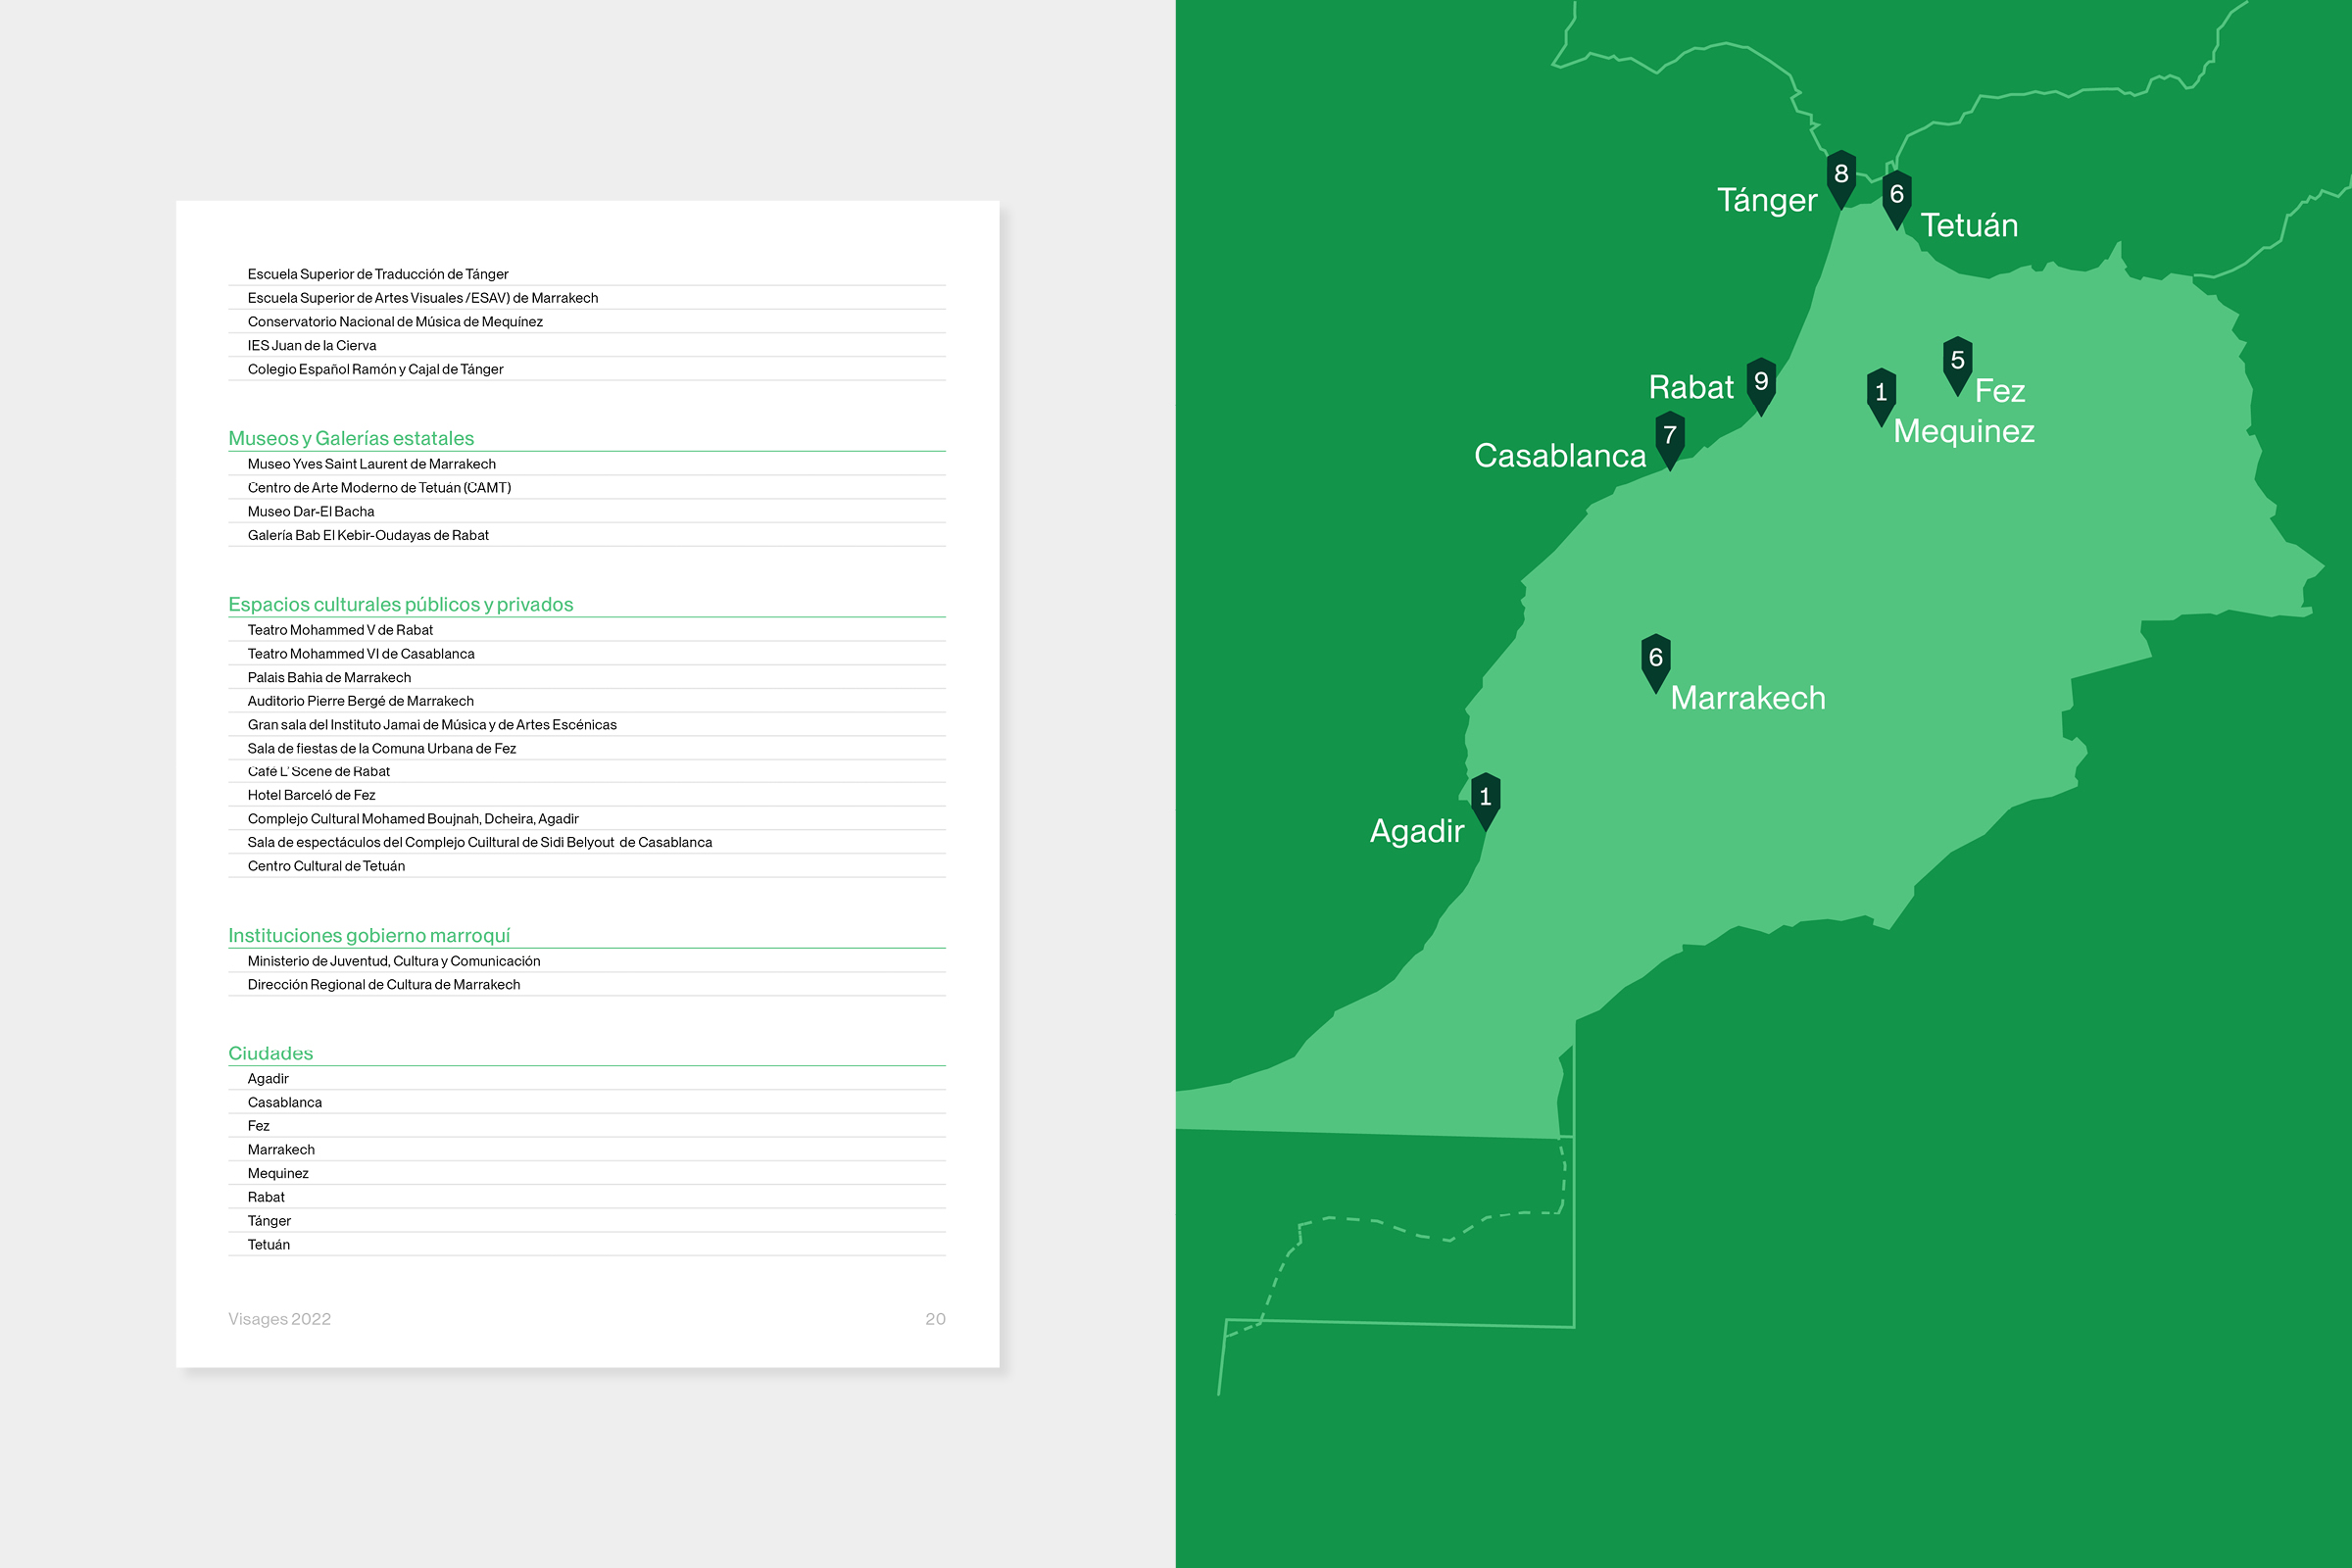Click the Casablanca map pin numbered 7
Screen dimensions: 2352x1568
click(x=1669, y=437)
